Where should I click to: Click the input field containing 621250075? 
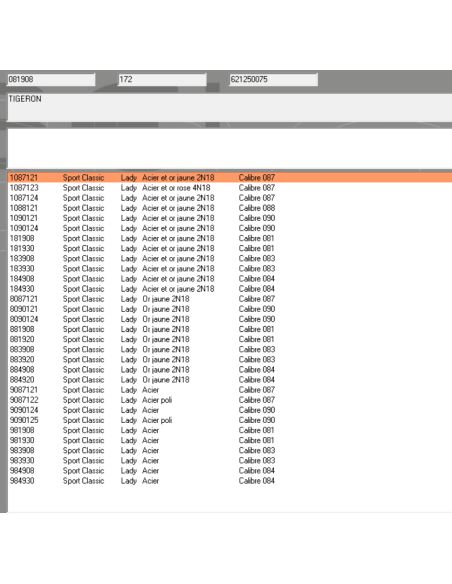click(x=273, y=79)
